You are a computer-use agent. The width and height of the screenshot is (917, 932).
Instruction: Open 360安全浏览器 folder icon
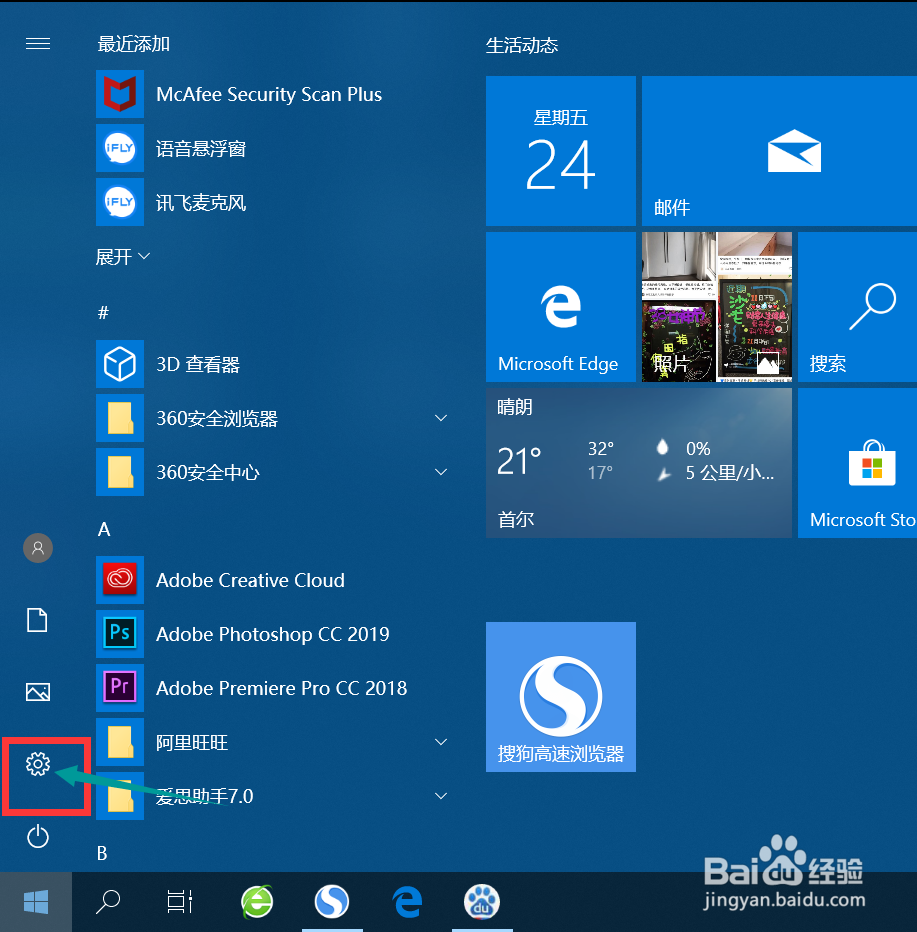coord(120,418)
